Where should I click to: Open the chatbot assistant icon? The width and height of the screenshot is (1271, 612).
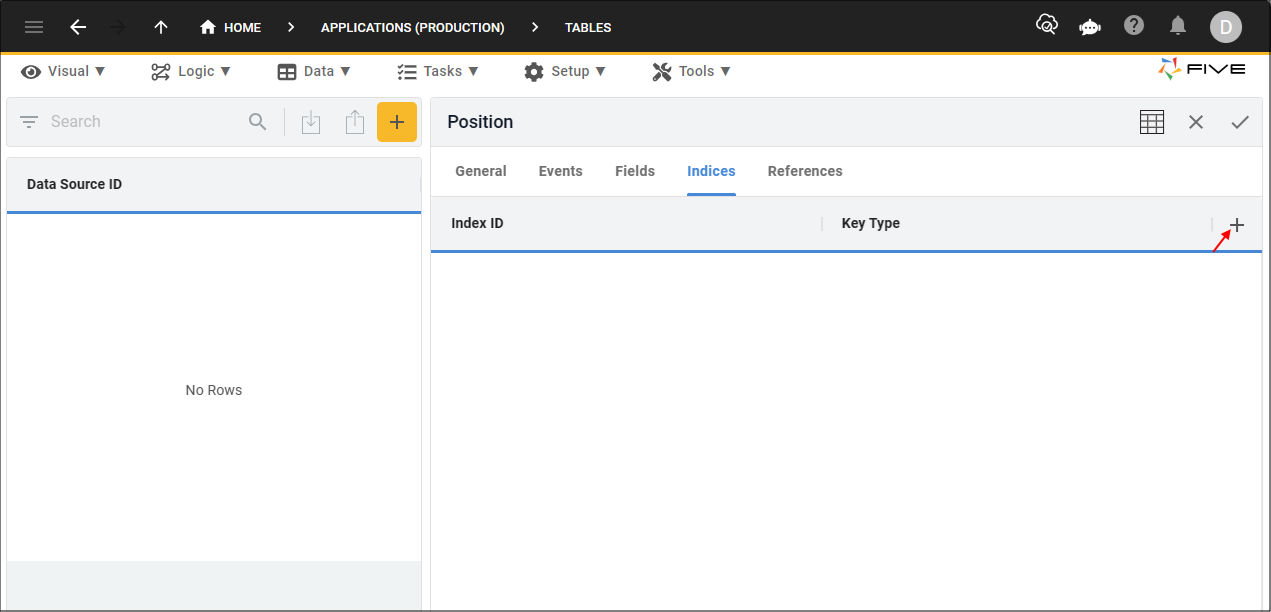tap(1089, 27)
